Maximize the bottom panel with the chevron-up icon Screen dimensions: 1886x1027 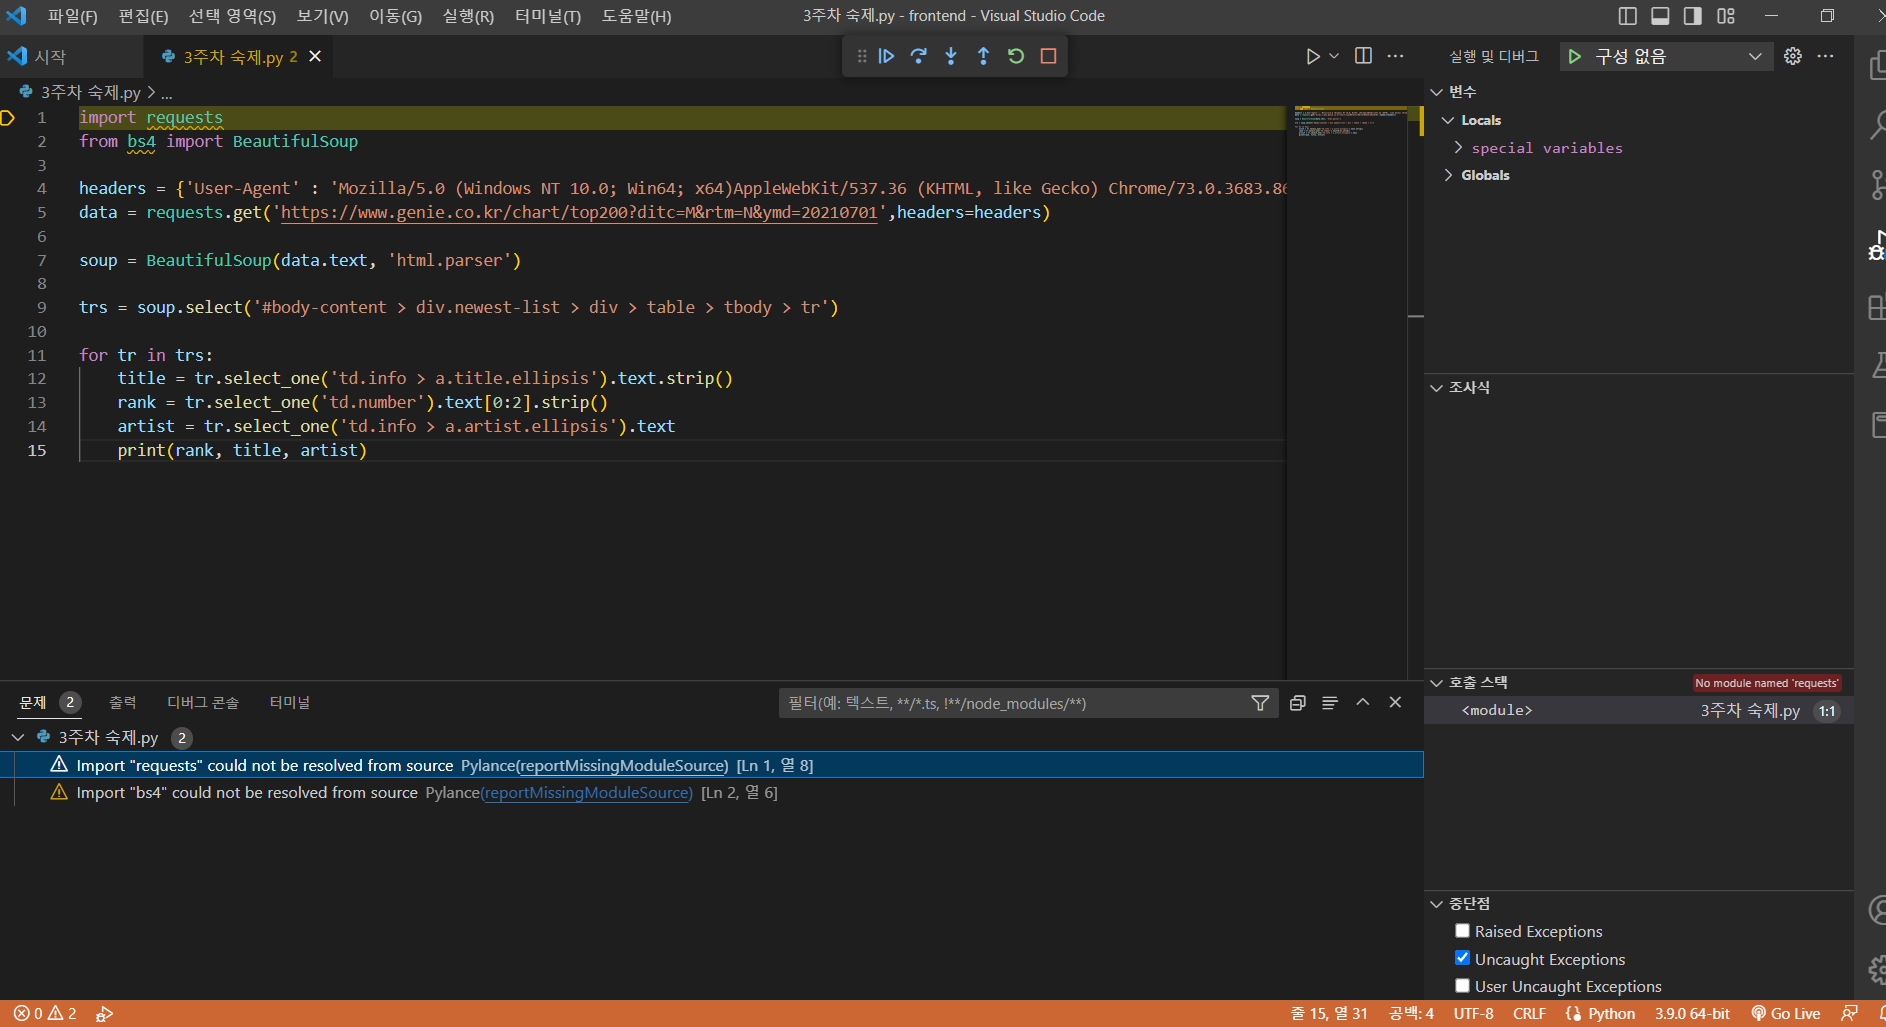1362,702
